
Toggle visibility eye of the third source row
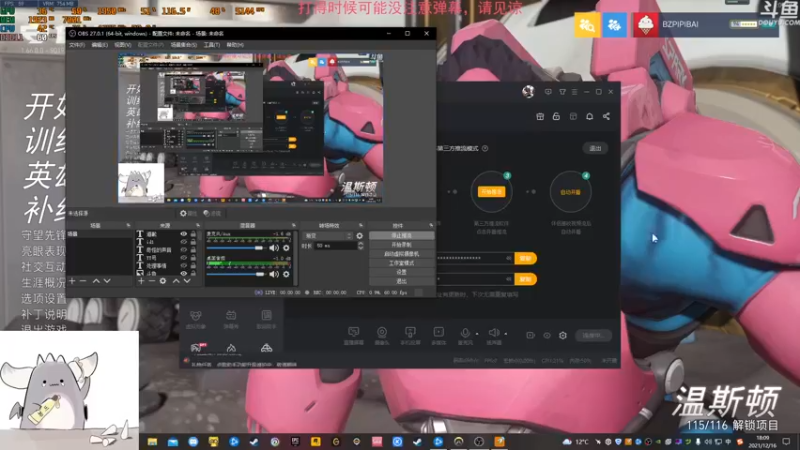(x=184, y=250)
